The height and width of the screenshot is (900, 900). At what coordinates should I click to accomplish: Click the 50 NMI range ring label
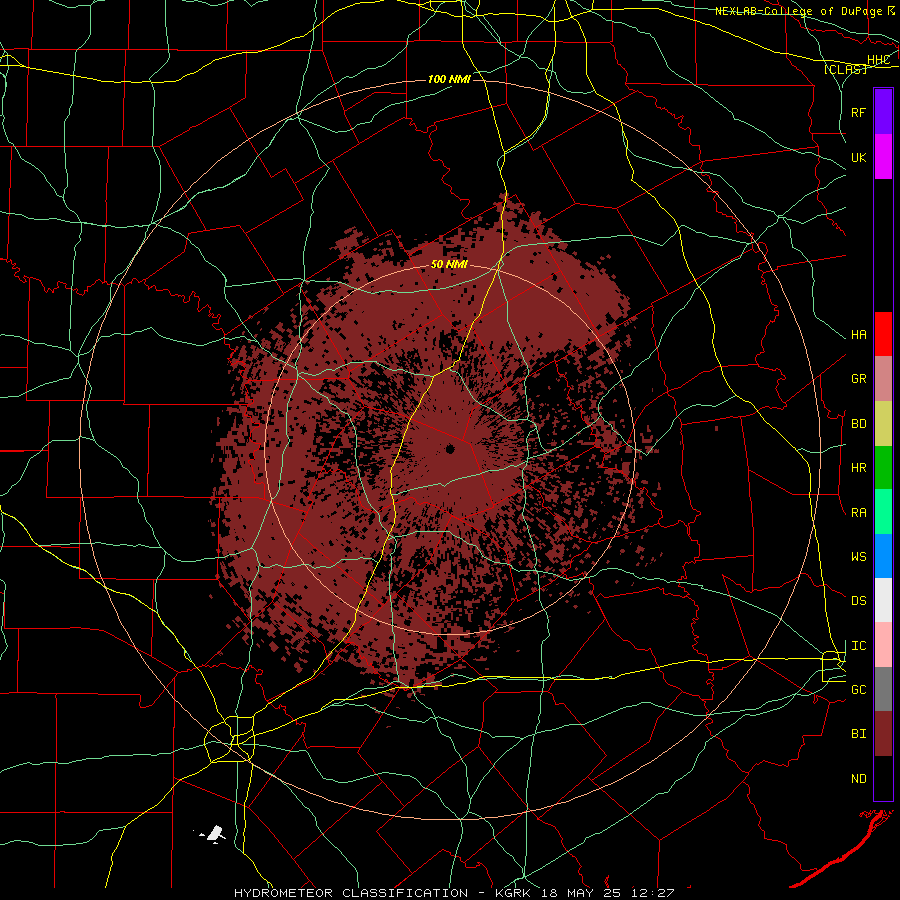click(x=449, y=265)
